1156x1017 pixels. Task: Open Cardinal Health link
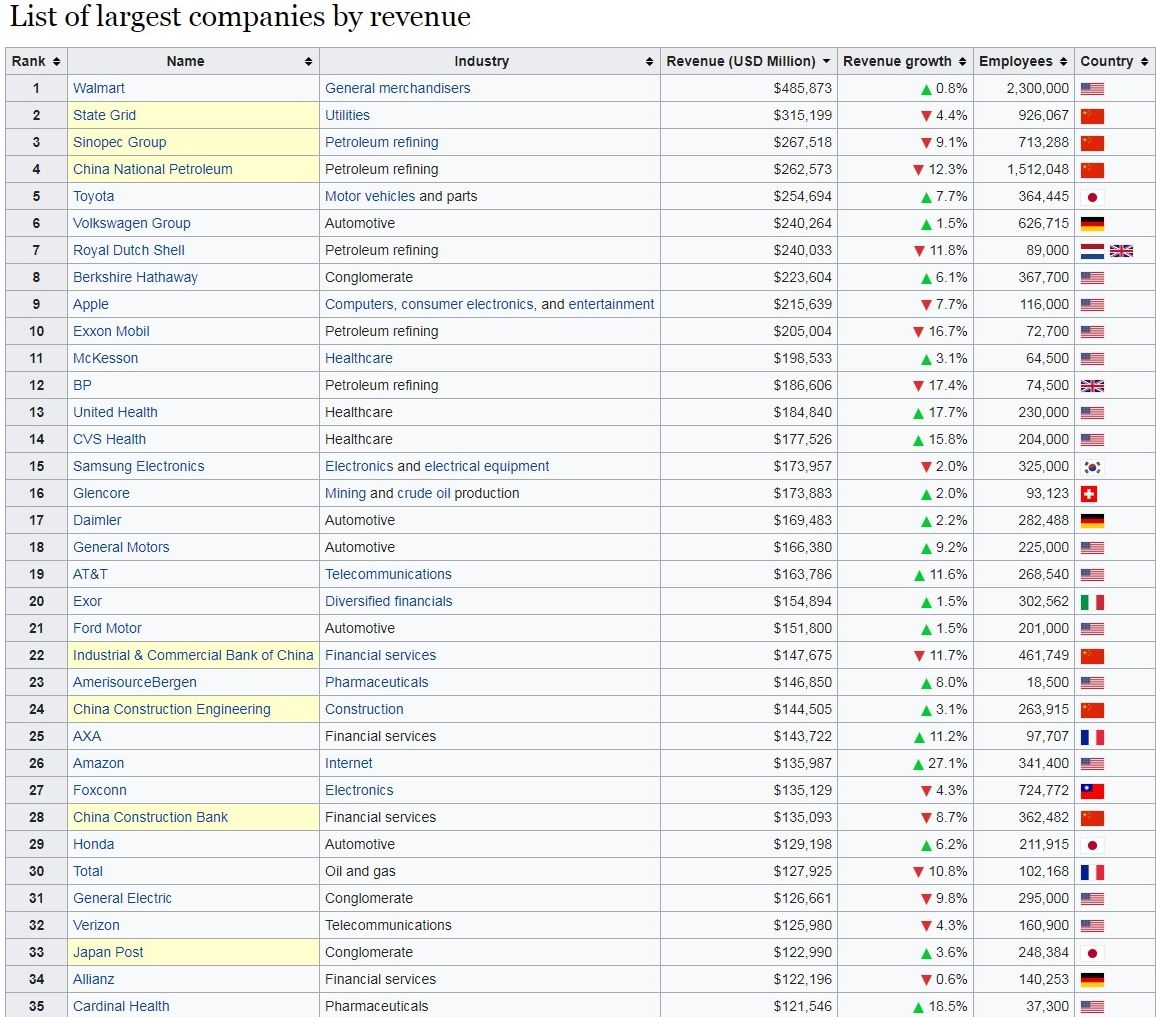point(121,1006)
